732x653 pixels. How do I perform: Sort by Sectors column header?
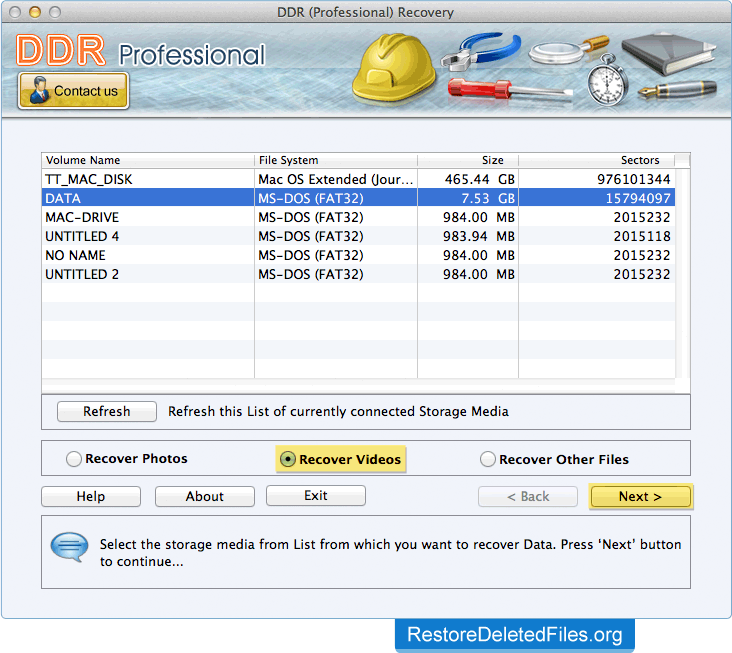coord(596,160)
